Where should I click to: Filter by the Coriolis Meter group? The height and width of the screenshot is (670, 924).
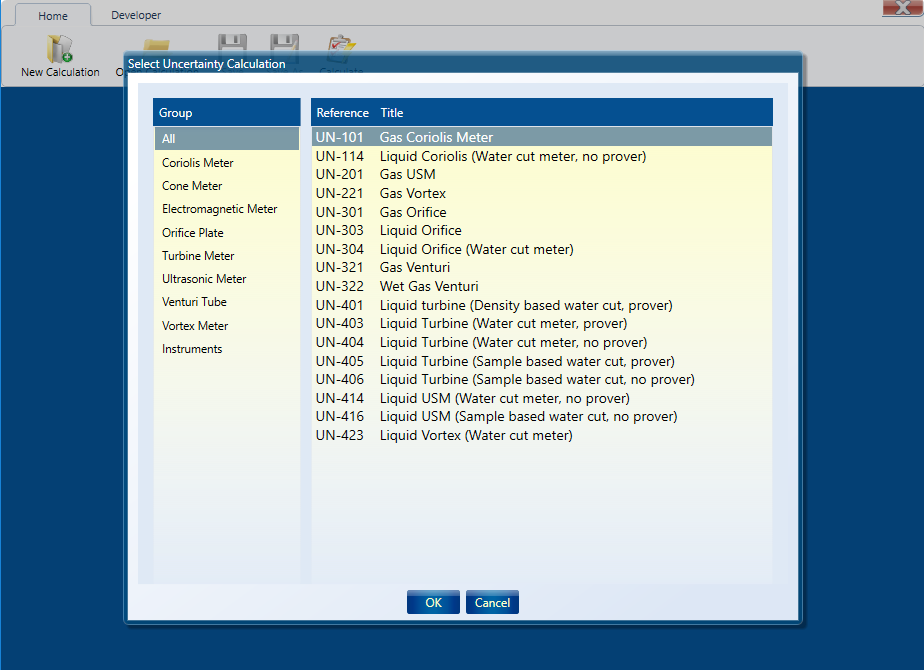pos(227,163)
